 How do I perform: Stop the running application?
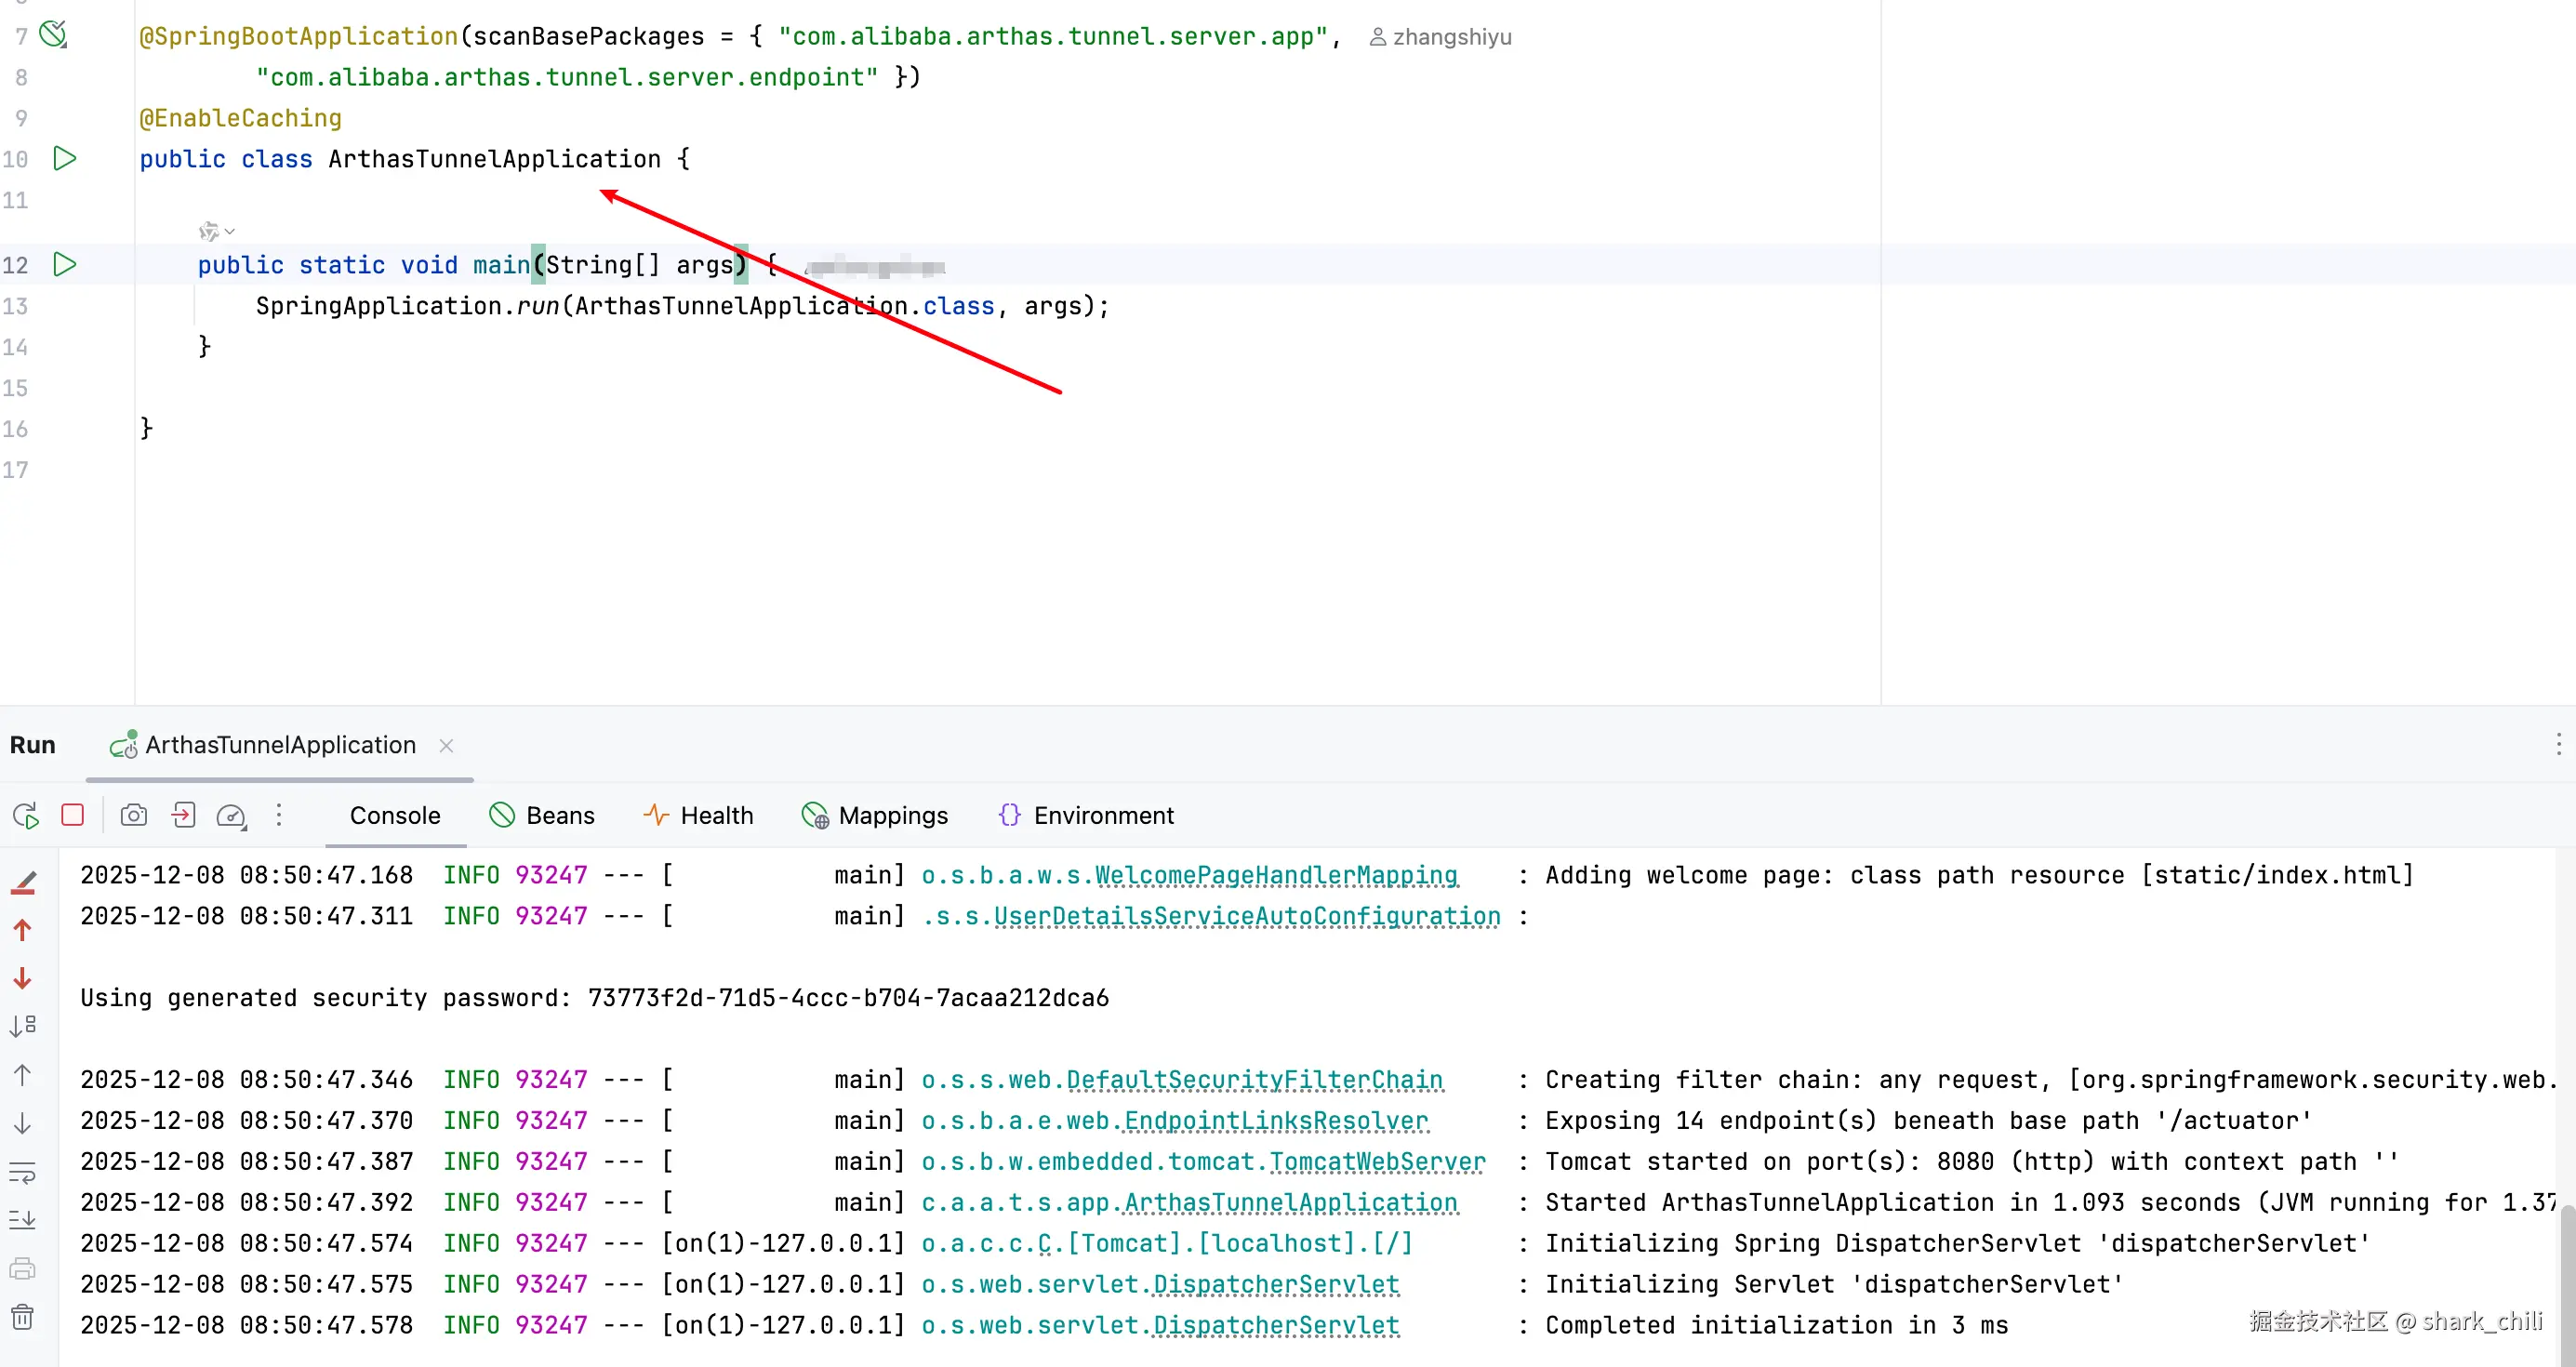pyautogui.click(x=72, y=815)
